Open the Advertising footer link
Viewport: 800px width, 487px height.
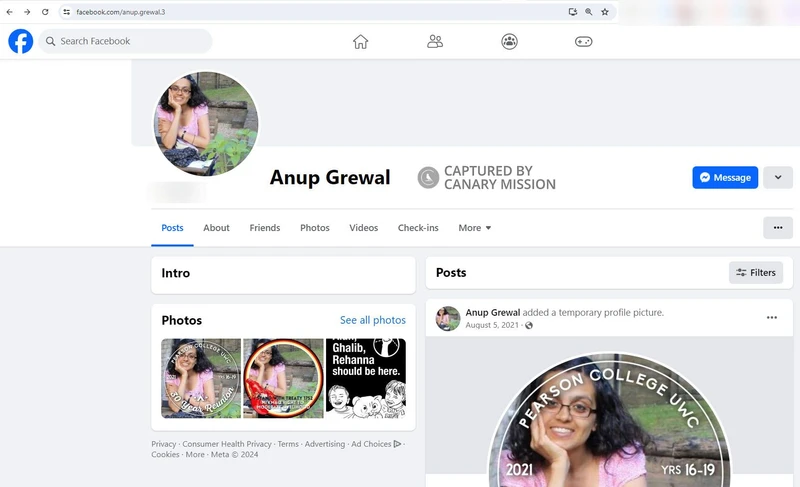[325, 444]
